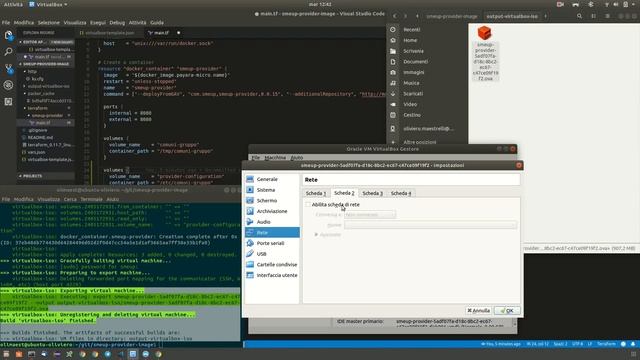Open Source Control view in VS Code
640x360 pixels.
[x=8, y=68]
